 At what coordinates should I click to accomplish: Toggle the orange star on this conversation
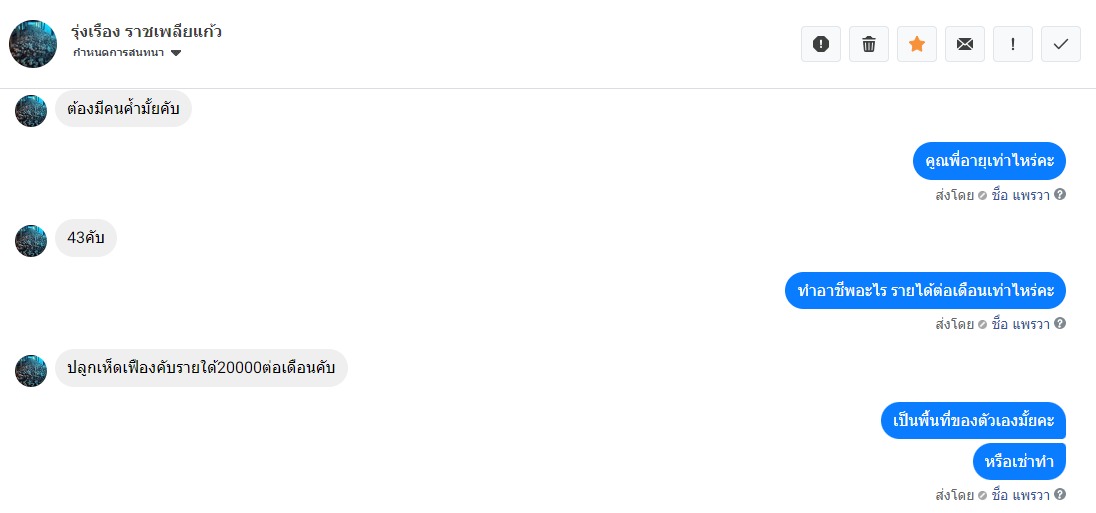click(x=917, y=44)
